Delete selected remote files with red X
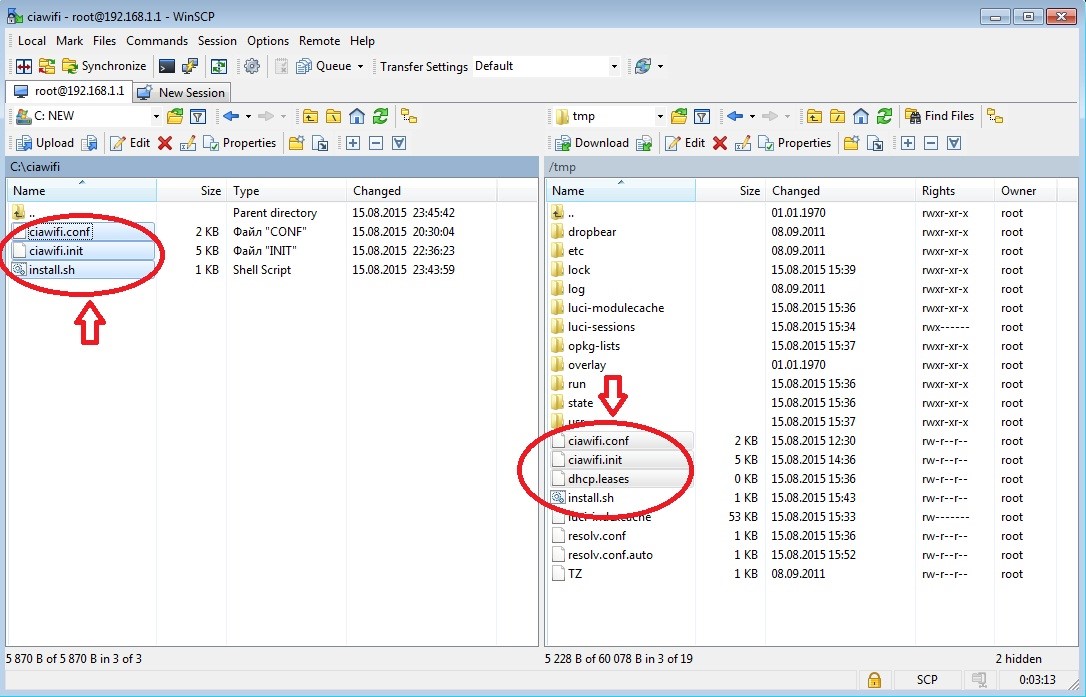The height and width of the screenshot is (697, 1086). pyautogui.click(x=720, y=143)
